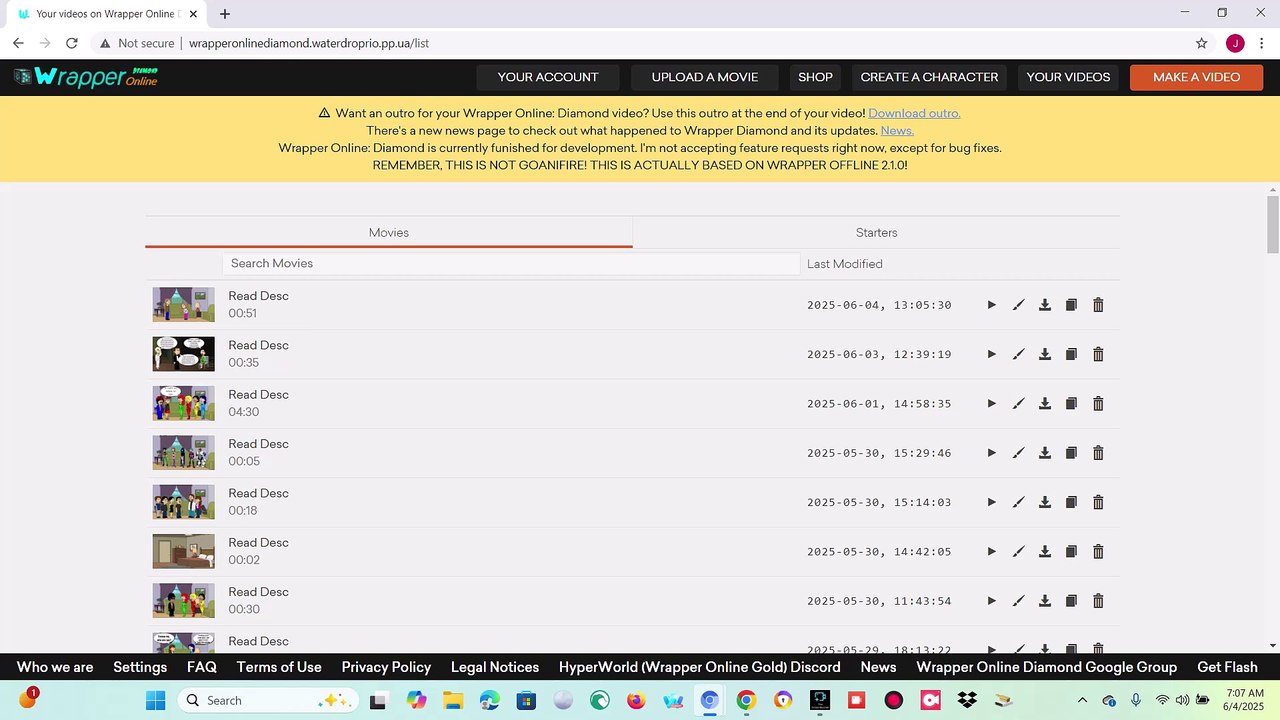Reload the page in the browser
The image size is (1280, 720).
click(x=72, y=43)
